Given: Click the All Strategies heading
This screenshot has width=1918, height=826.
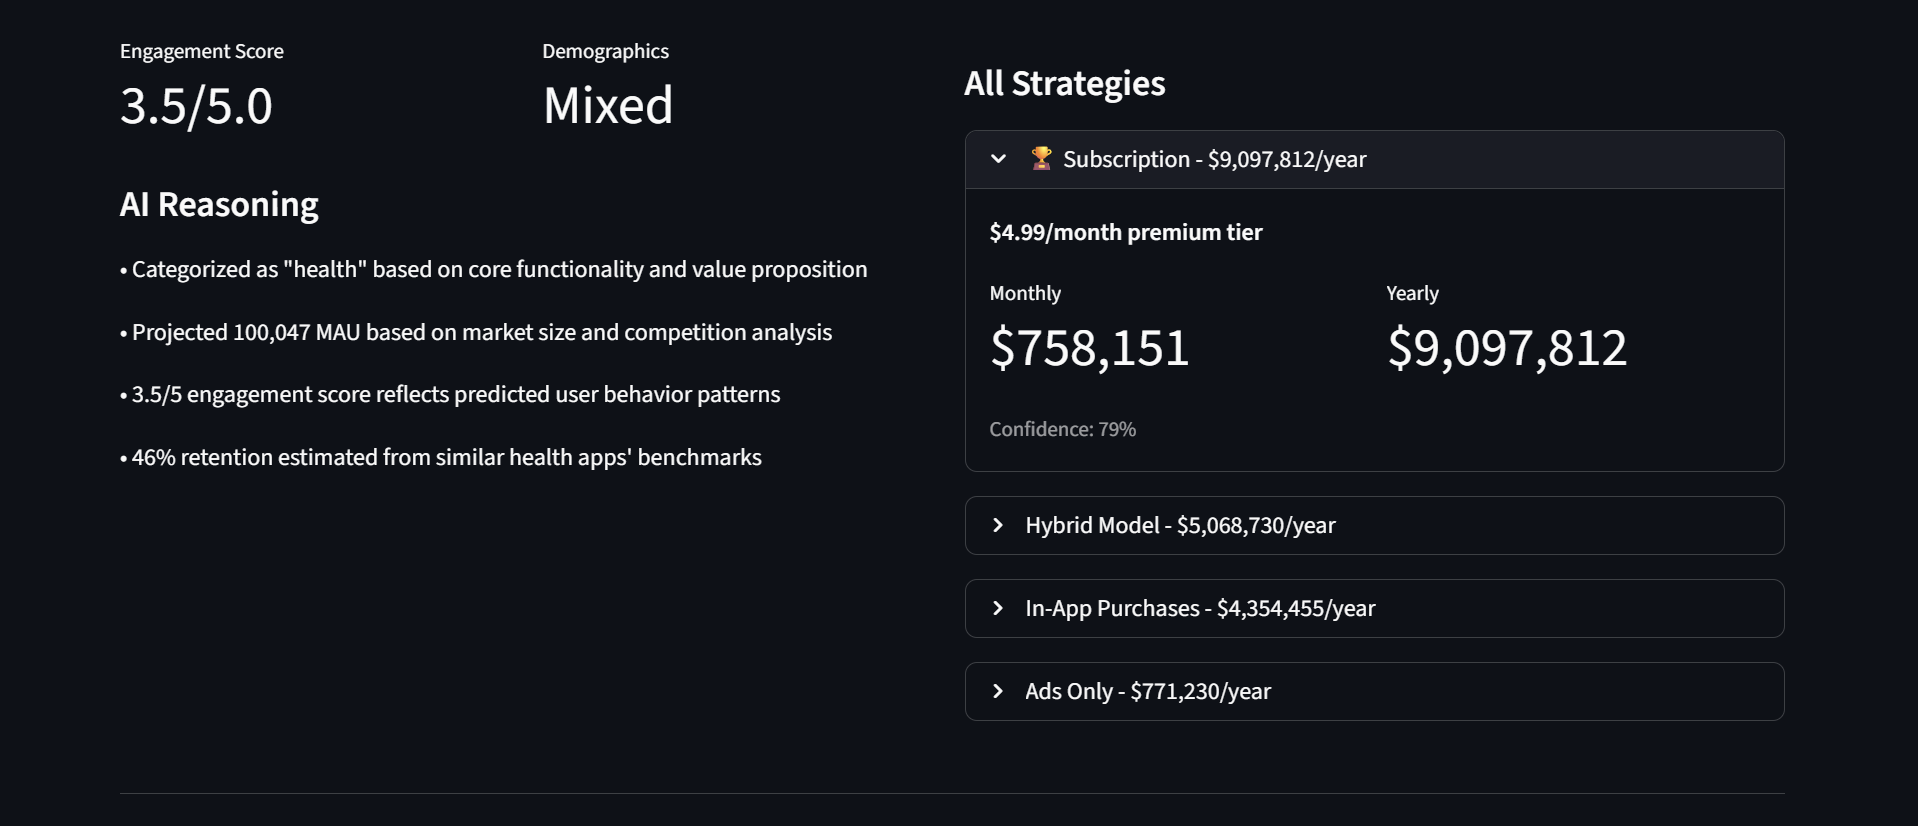Looking at the screenshot, I should coord(1064,83).
